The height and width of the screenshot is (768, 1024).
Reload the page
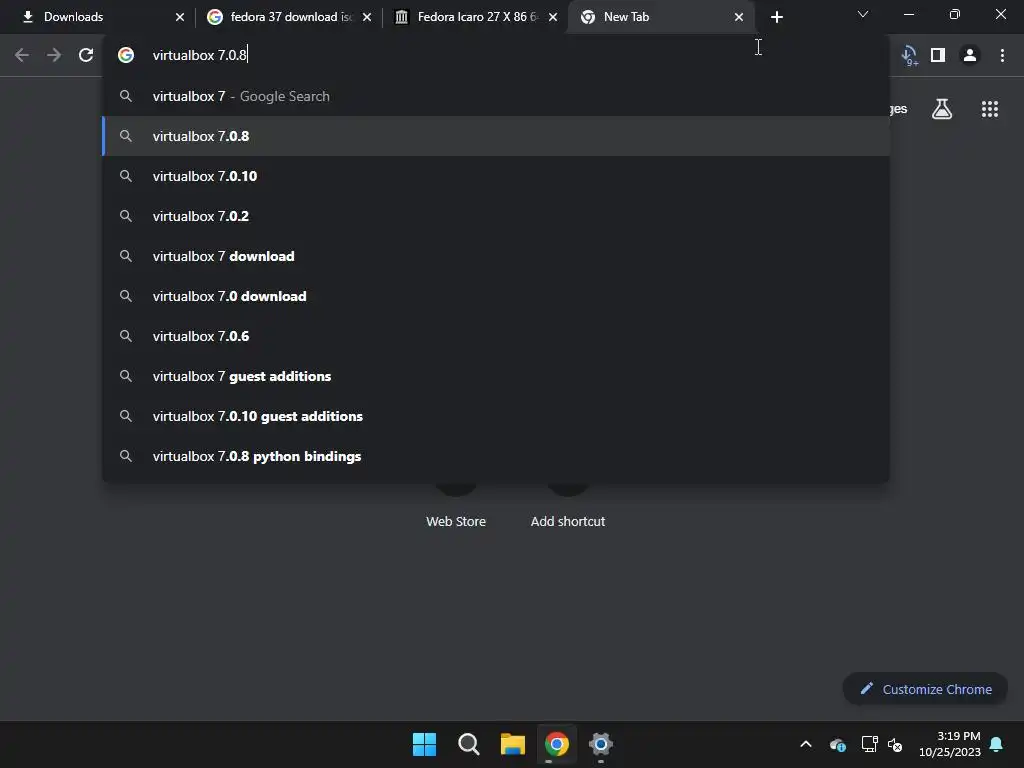pos(86,55)
